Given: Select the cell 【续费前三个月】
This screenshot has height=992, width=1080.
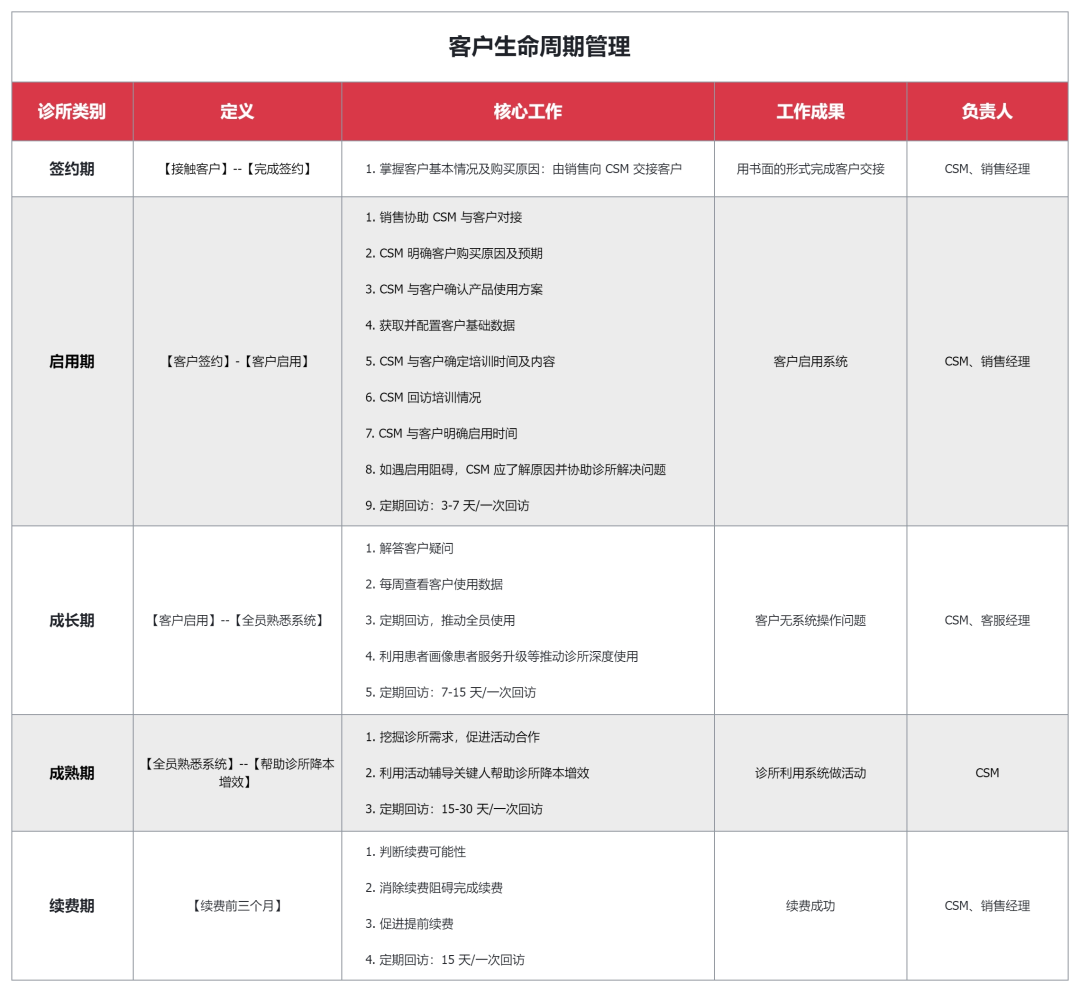Looking at the screenshot, I should (x=237, y=906).
